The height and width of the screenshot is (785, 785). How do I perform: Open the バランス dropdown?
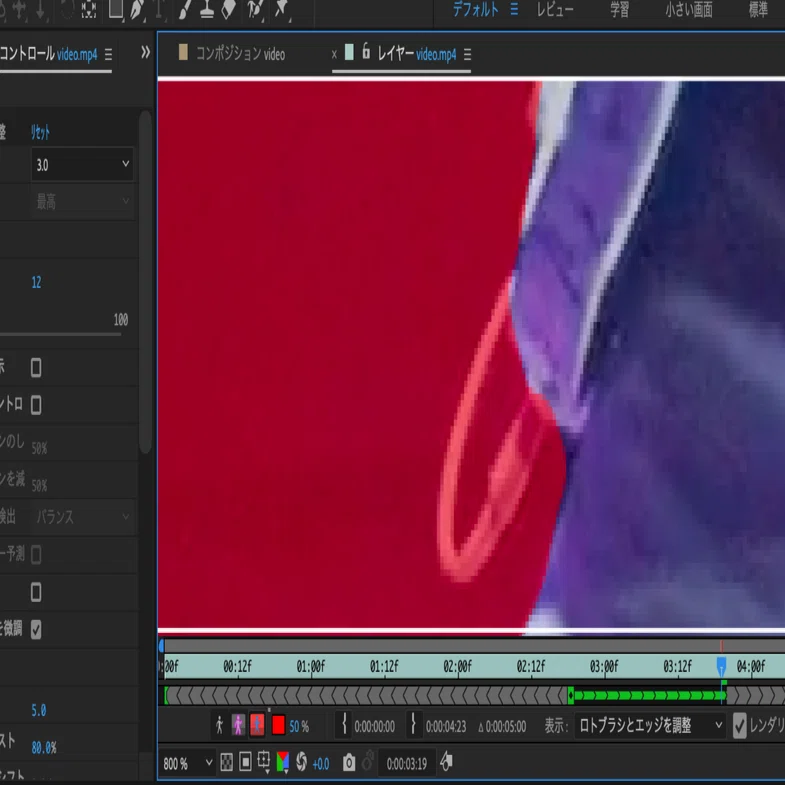82,517
